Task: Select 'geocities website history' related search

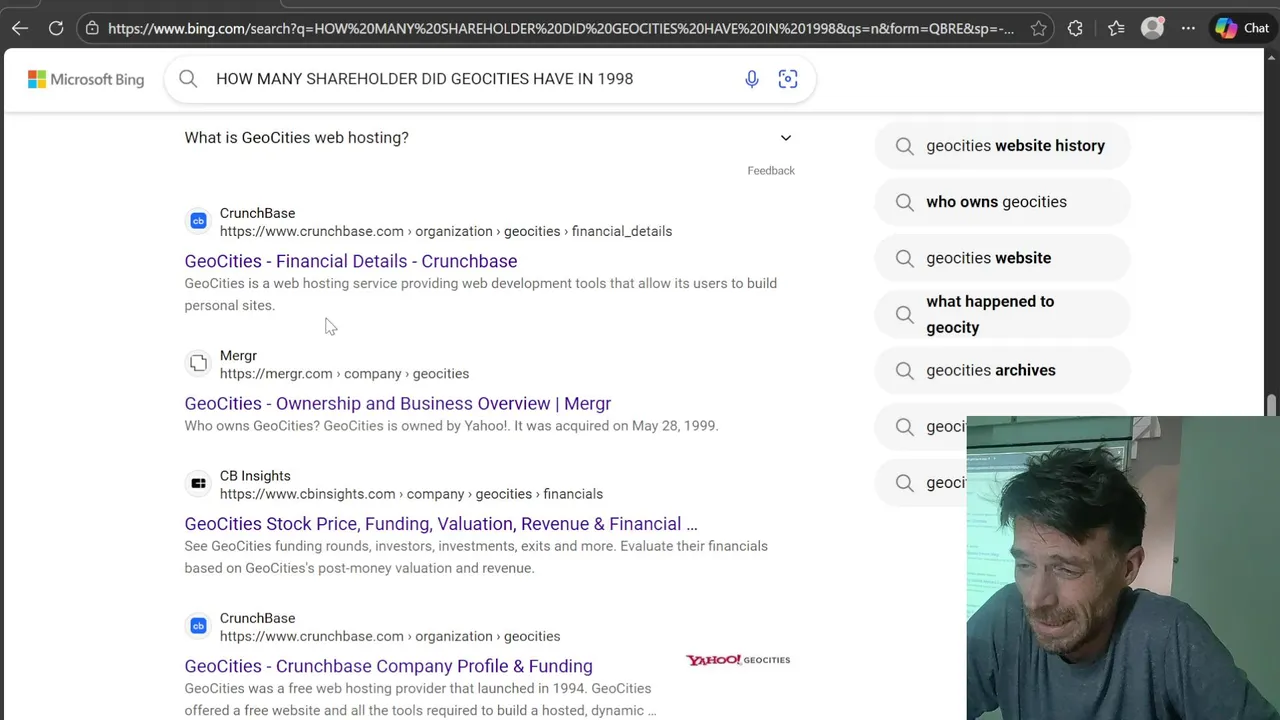Action: point(1015,146)
